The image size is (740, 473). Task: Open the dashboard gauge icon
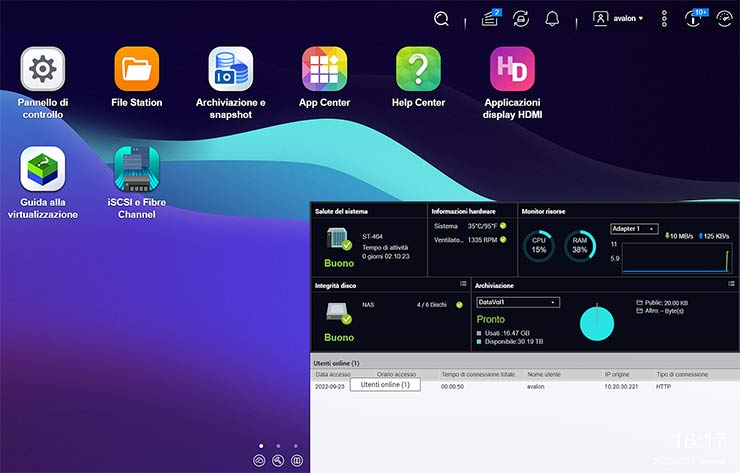pos(724,18)
